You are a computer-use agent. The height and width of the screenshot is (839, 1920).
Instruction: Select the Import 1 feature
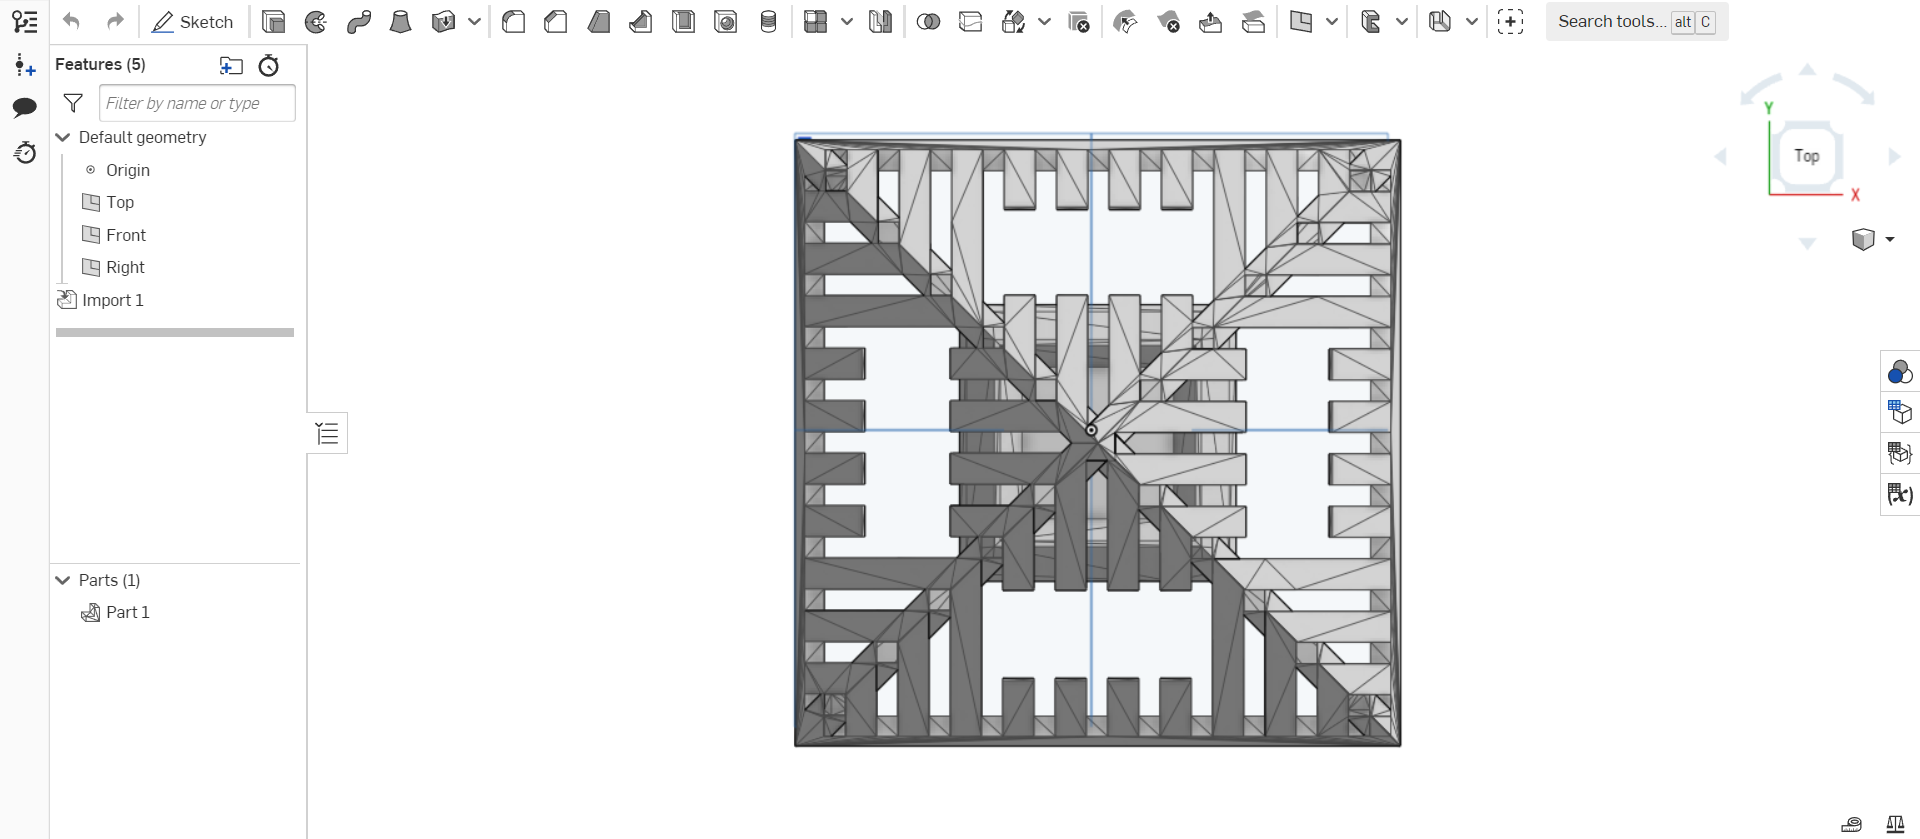[112, 300]
